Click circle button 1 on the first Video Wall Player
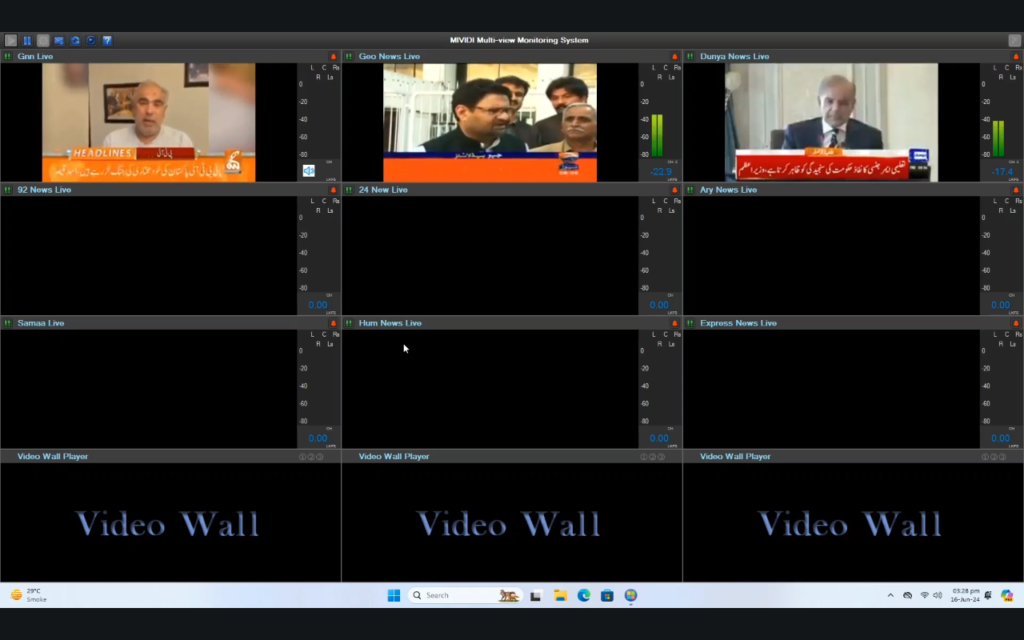Viewport: 1024px width, 640px height. pos(303,456)
